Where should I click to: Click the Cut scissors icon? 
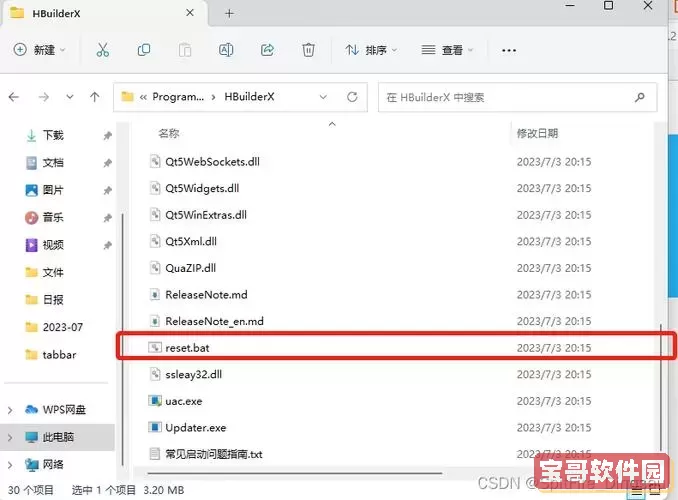click(x=102, y=50)
